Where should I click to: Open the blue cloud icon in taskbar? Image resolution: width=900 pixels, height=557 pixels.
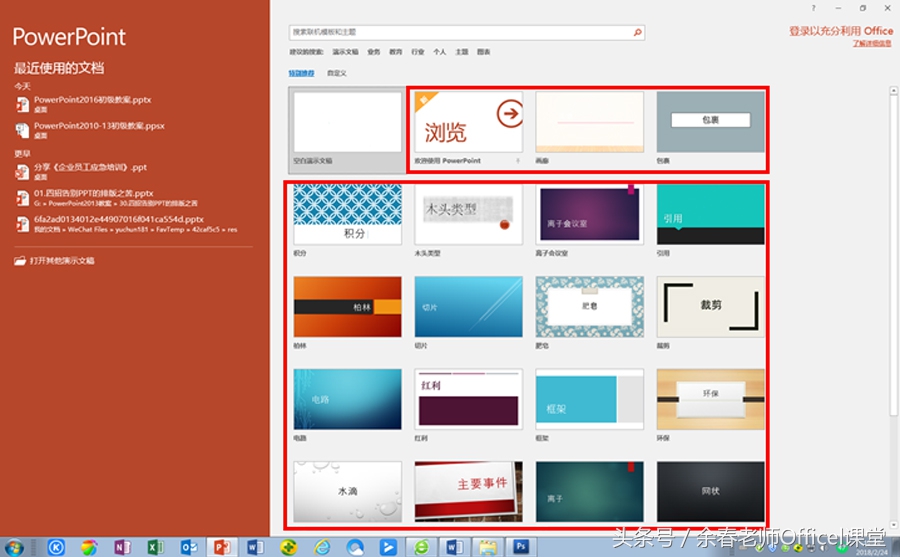(x=355, y=547)
